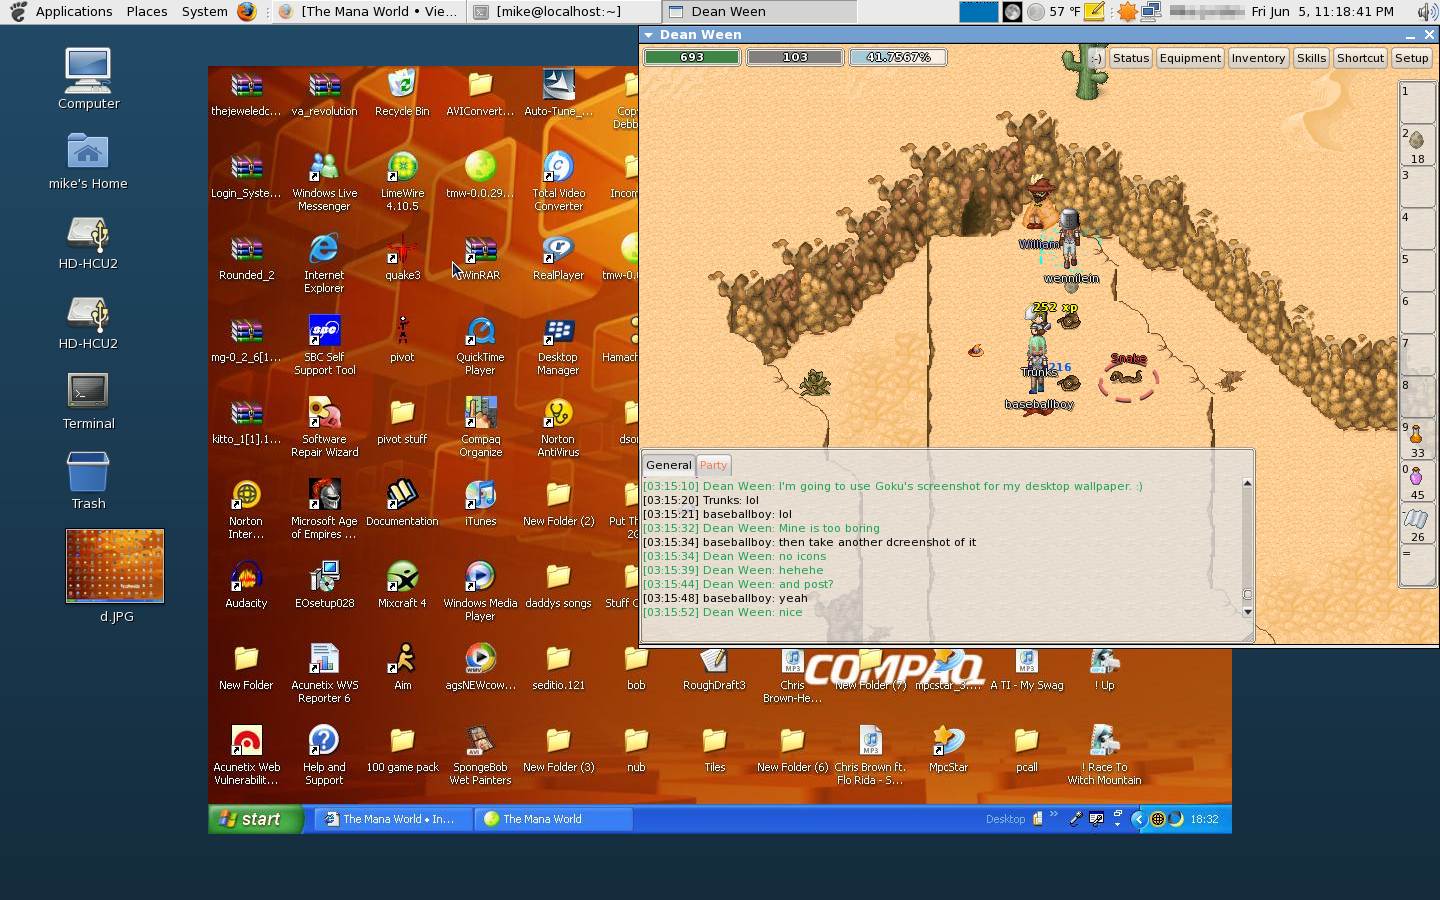Click the chat line 'Trunks: lol'
This screenshot has height=900, width=1440.
701,500
